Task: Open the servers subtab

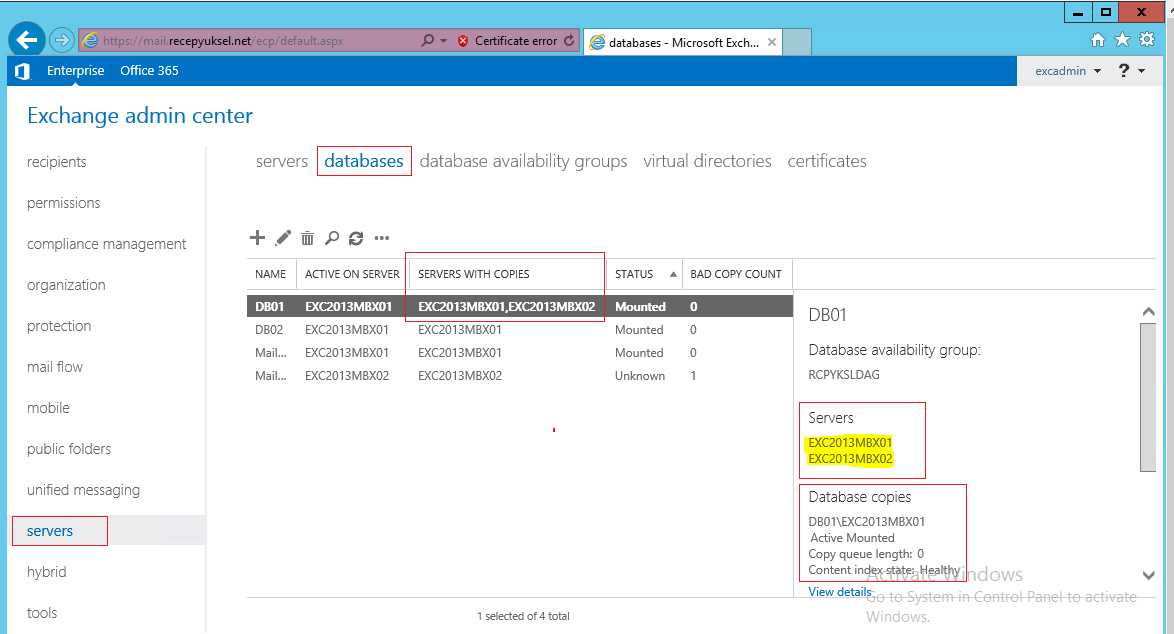Action: [282, 161]
